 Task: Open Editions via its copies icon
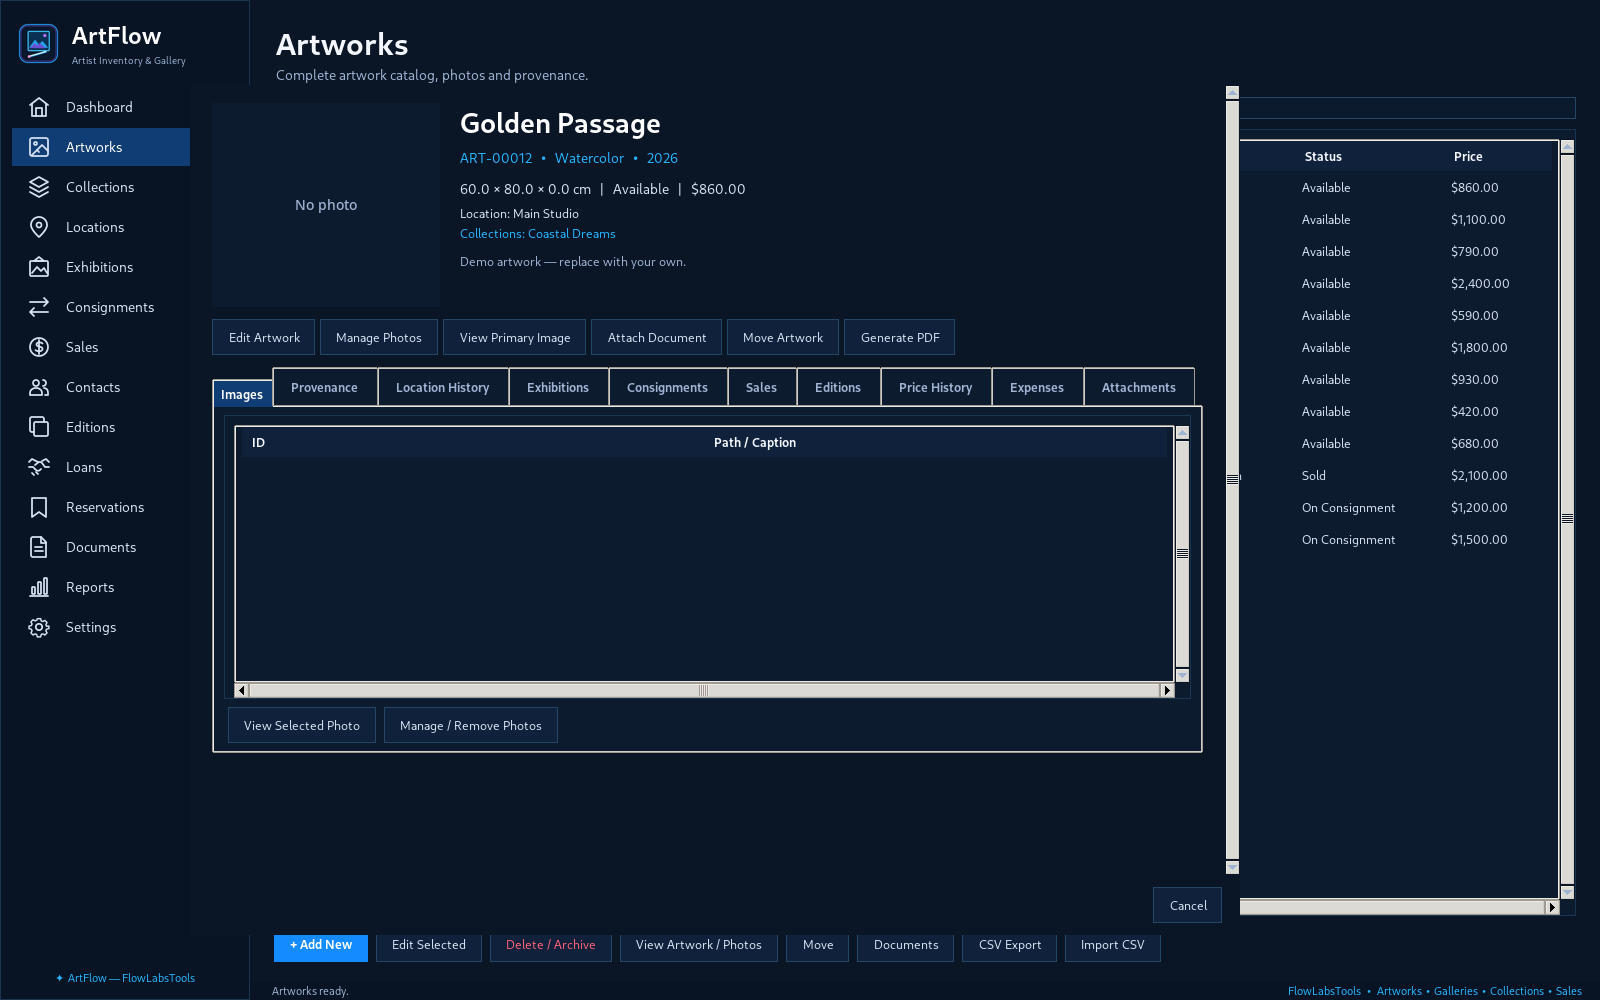click(39, 427)
